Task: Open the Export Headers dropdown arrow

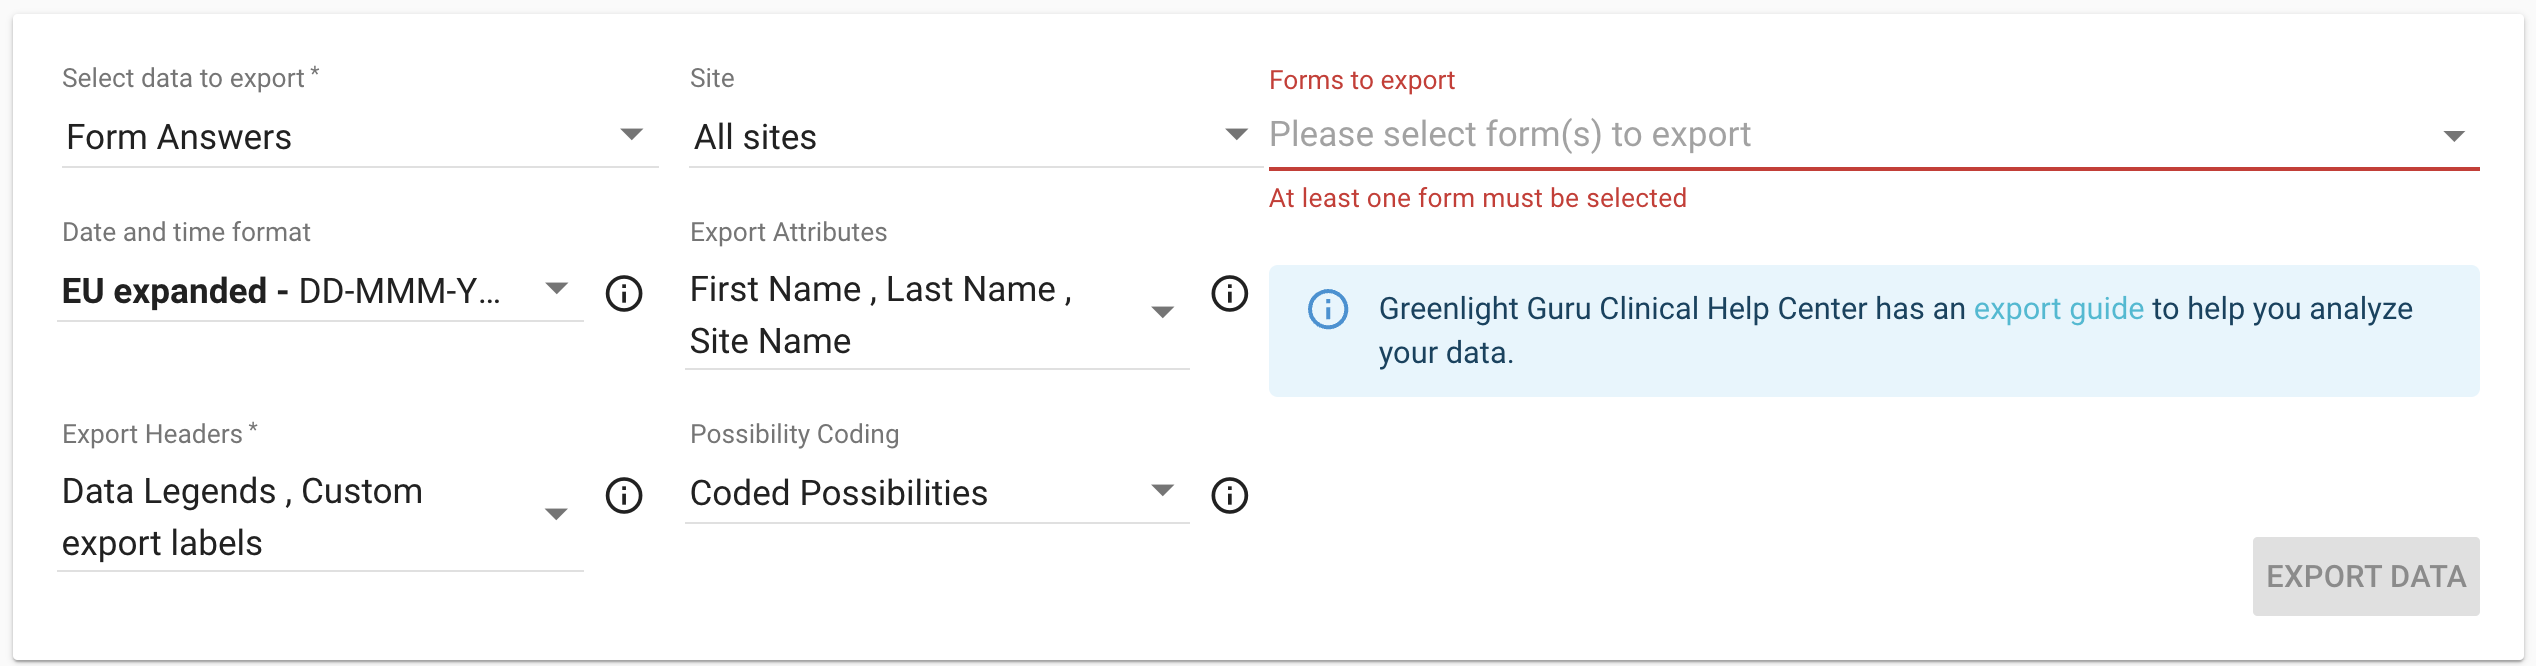Action: tap(557, 515)
